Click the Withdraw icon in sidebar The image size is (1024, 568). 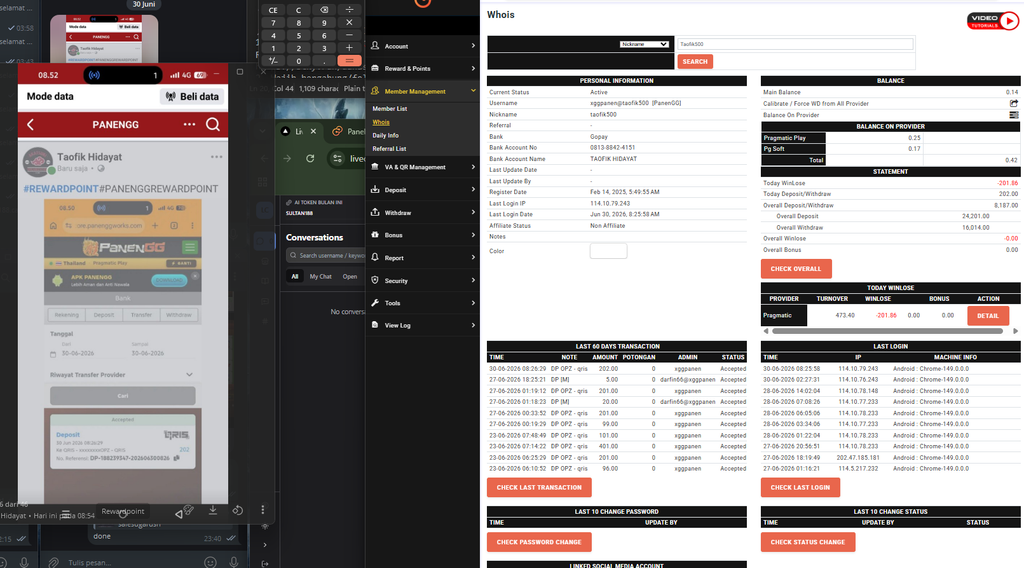point(375,212)
